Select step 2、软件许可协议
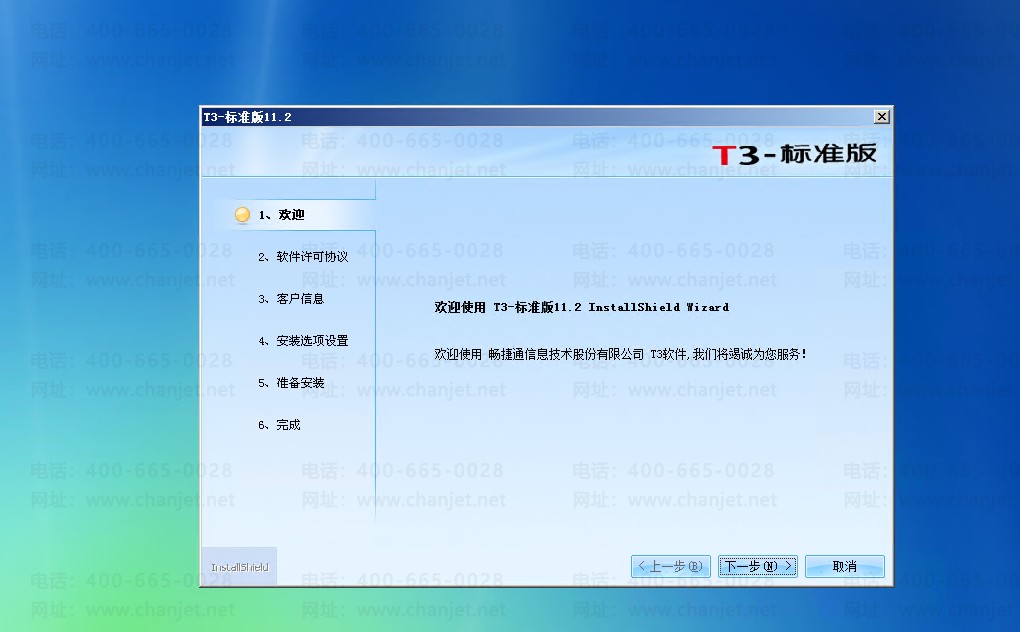This screenshot has height=632, width=1020. pos(303,257)
